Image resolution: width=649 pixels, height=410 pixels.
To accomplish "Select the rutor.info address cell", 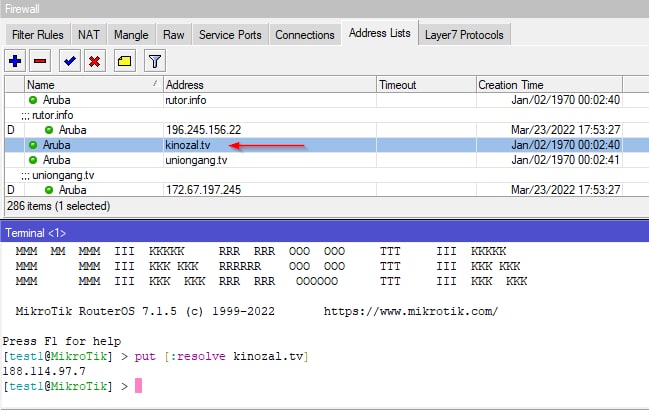I will click(186, 100).
